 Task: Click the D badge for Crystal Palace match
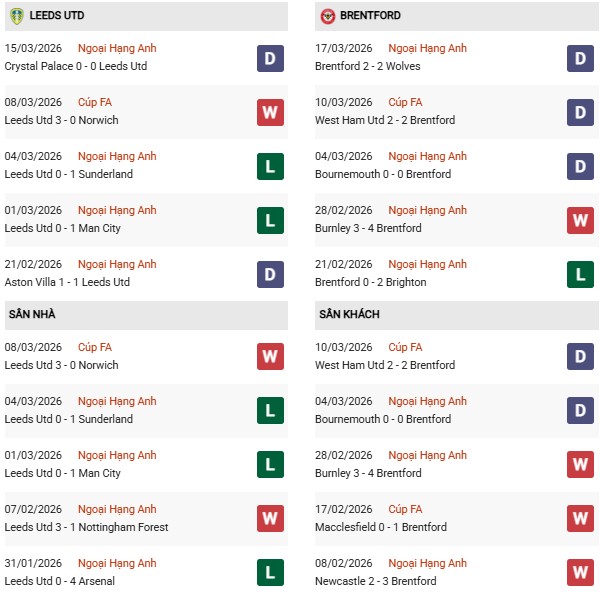270,58
